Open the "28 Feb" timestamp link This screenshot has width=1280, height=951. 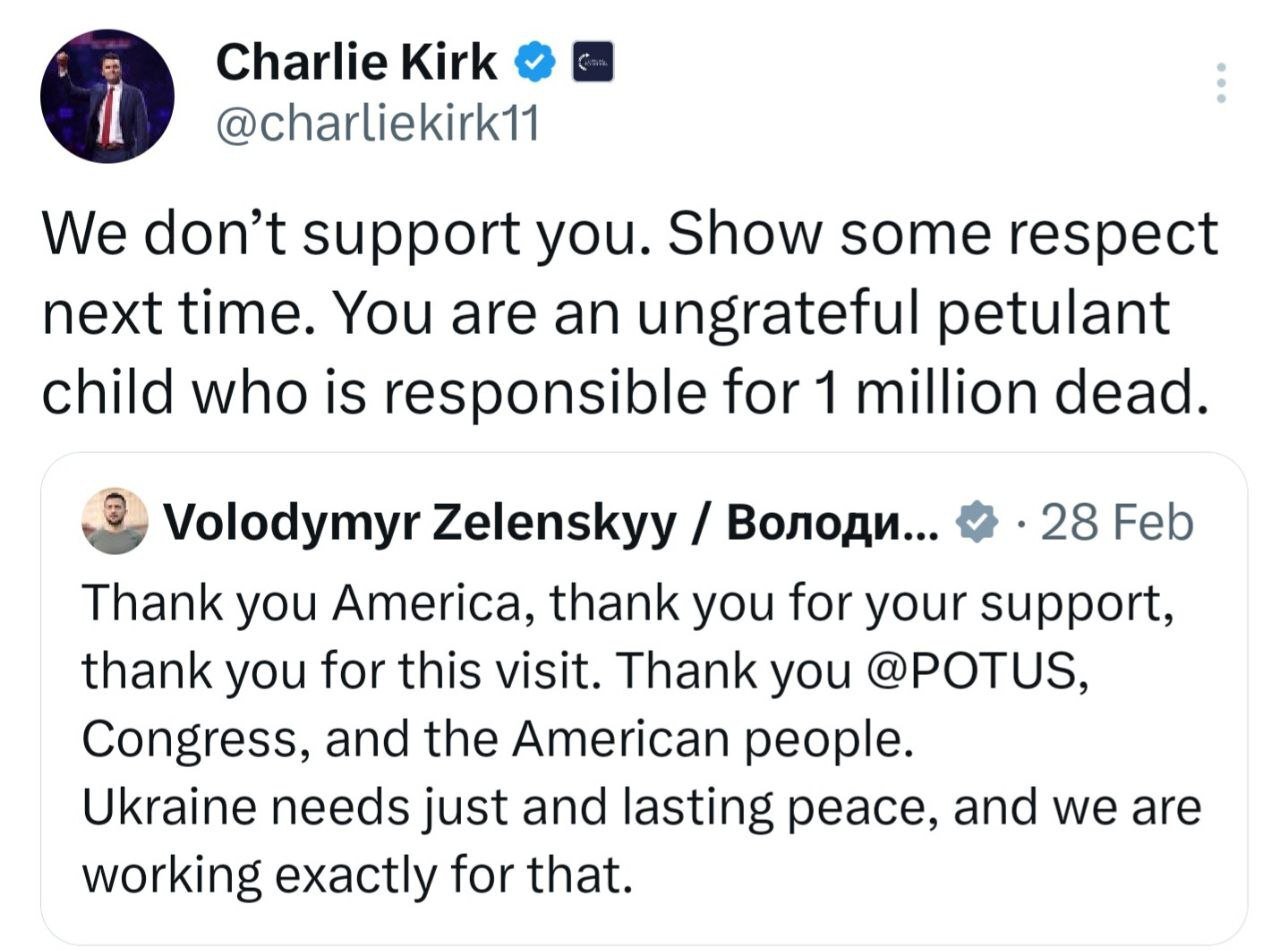point(1116,522)
